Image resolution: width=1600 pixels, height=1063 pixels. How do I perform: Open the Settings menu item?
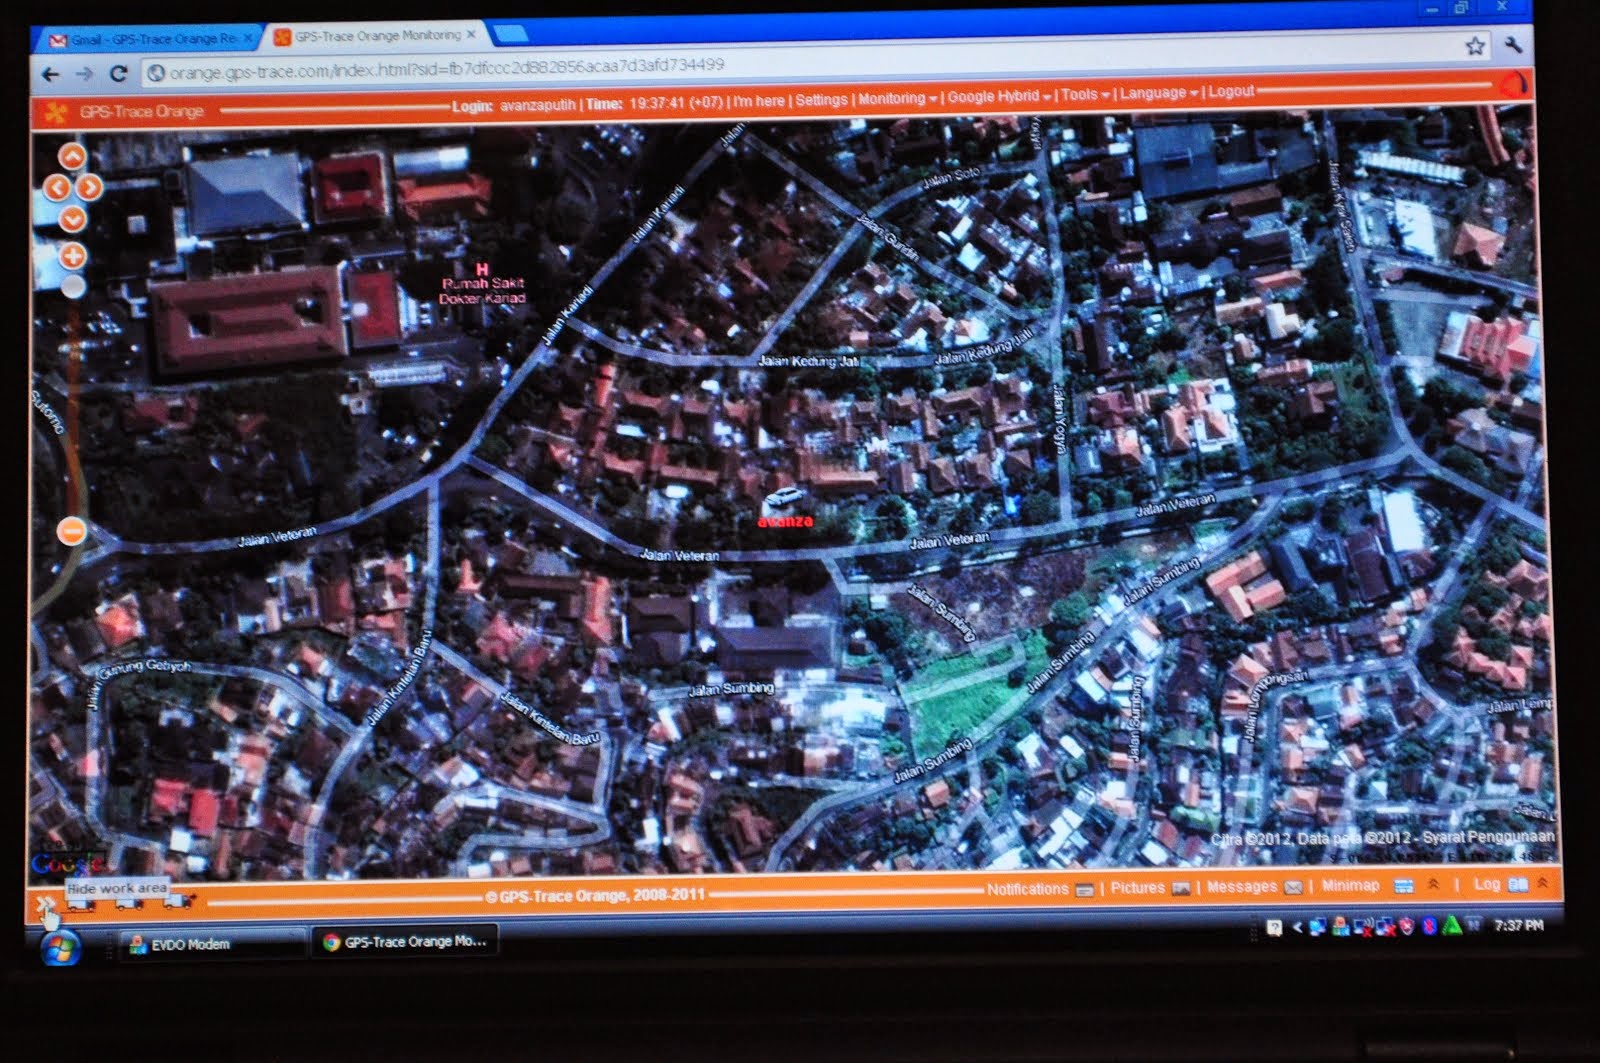(x=821, y=100)
